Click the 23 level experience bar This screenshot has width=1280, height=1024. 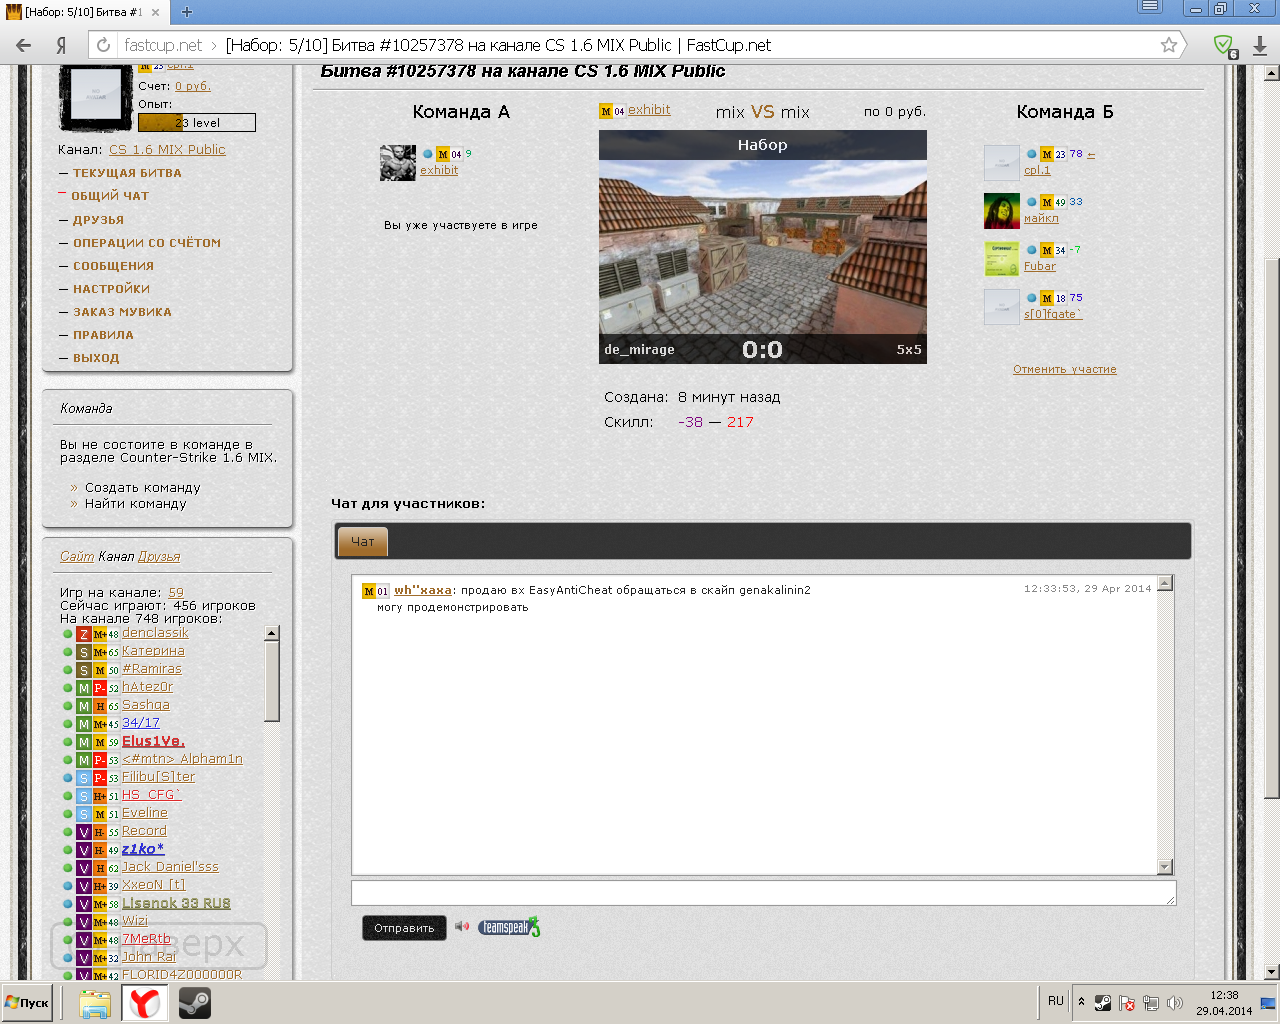(196, 122)
